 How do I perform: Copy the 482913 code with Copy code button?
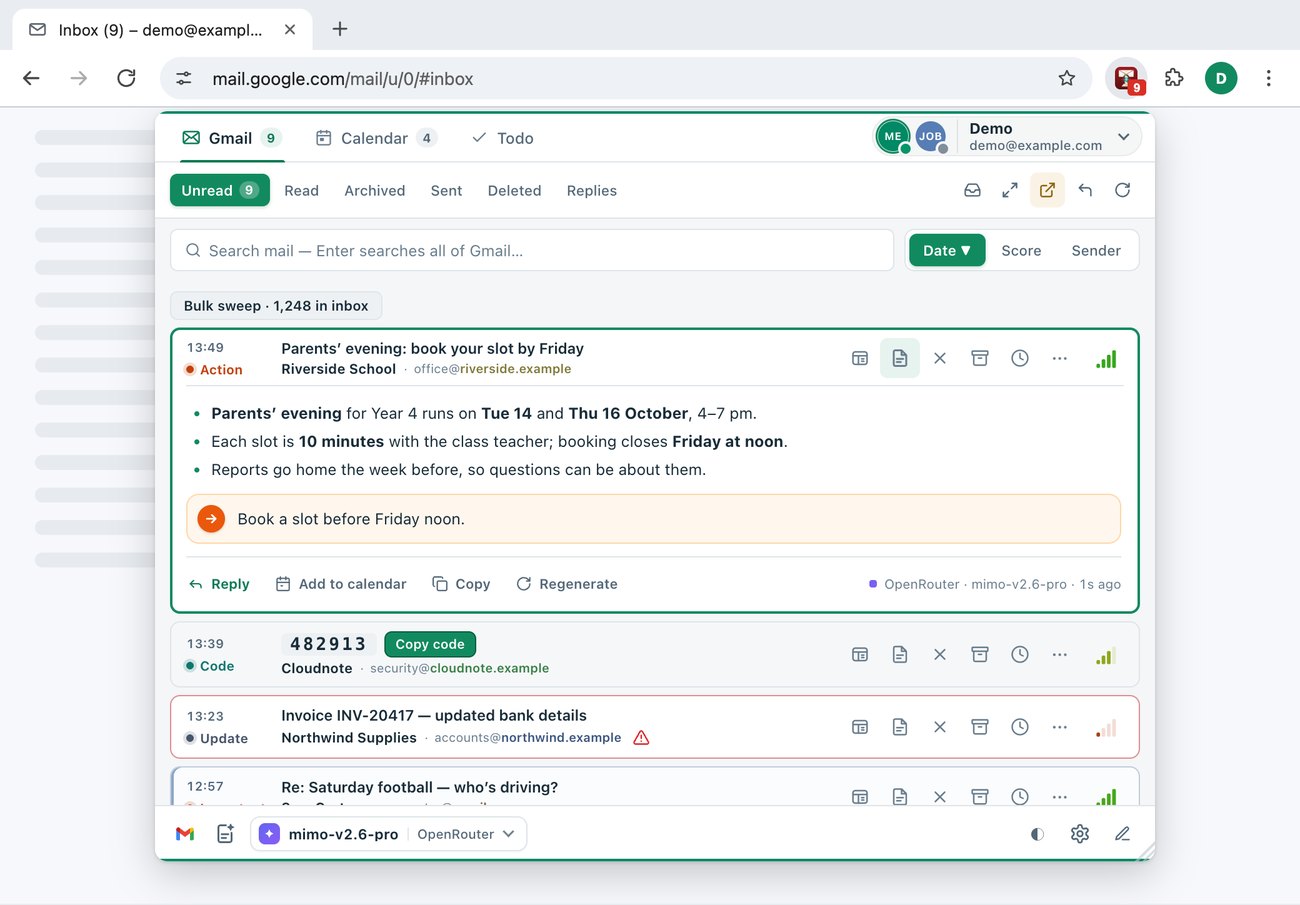point(430,644)
